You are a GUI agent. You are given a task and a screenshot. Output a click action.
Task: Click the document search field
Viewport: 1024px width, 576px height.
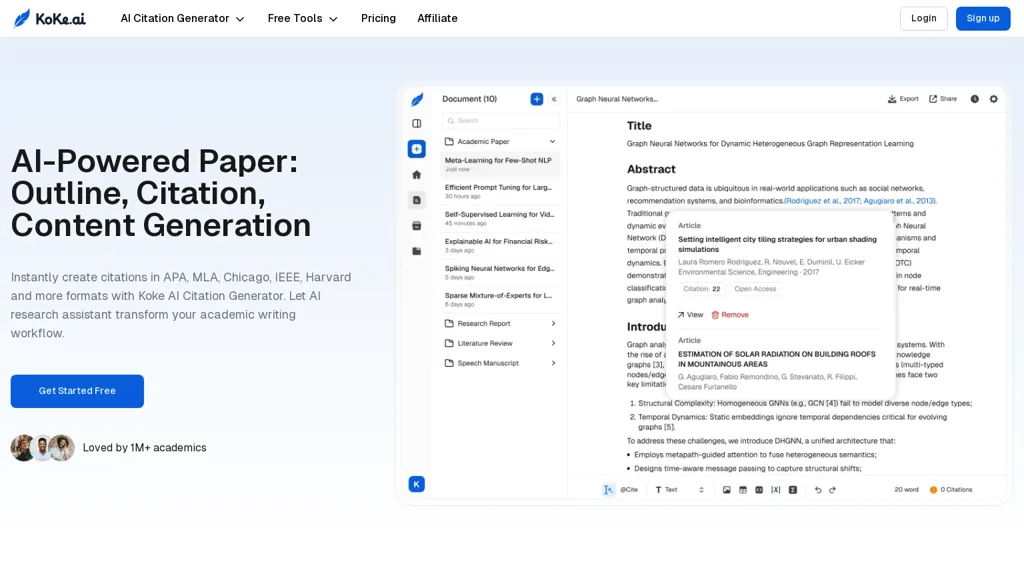[x=500, y=120]
